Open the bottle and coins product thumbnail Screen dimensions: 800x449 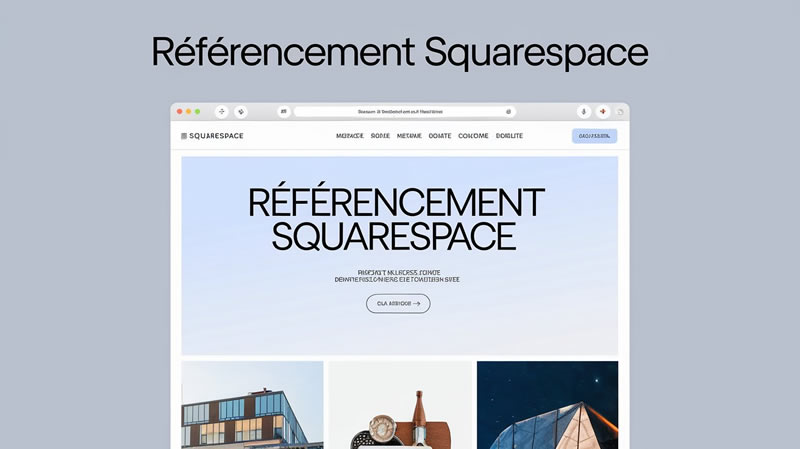click(x=401, y=405)
